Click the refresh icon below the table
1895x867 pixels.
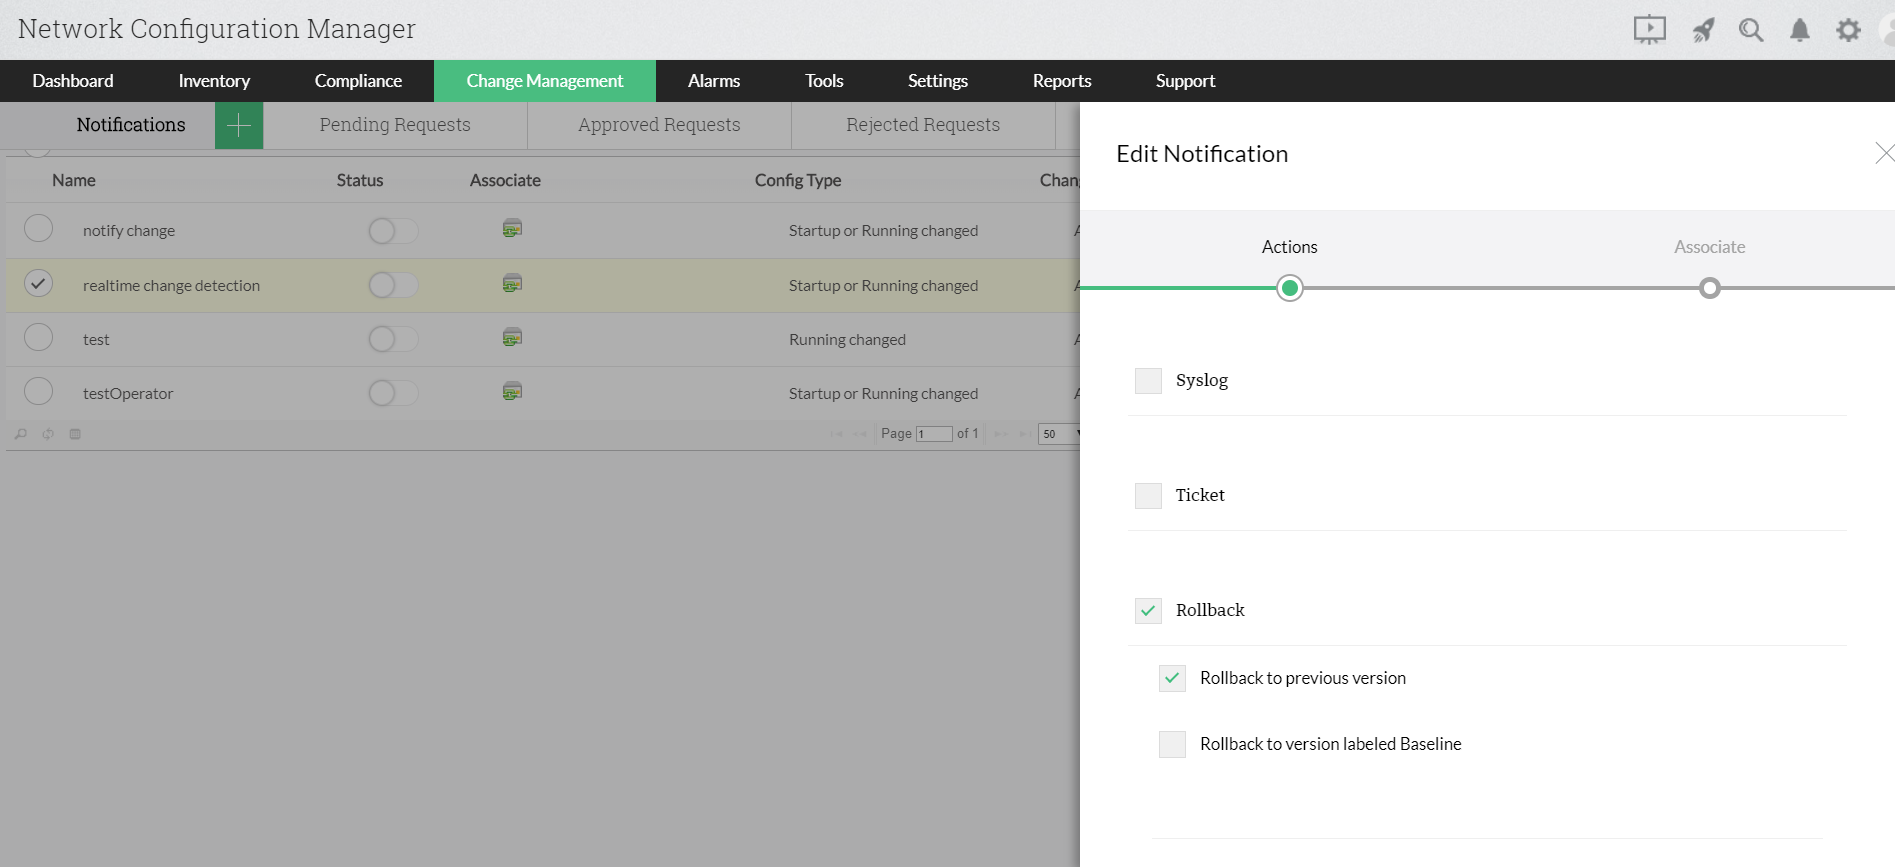[x=48, y=434]
